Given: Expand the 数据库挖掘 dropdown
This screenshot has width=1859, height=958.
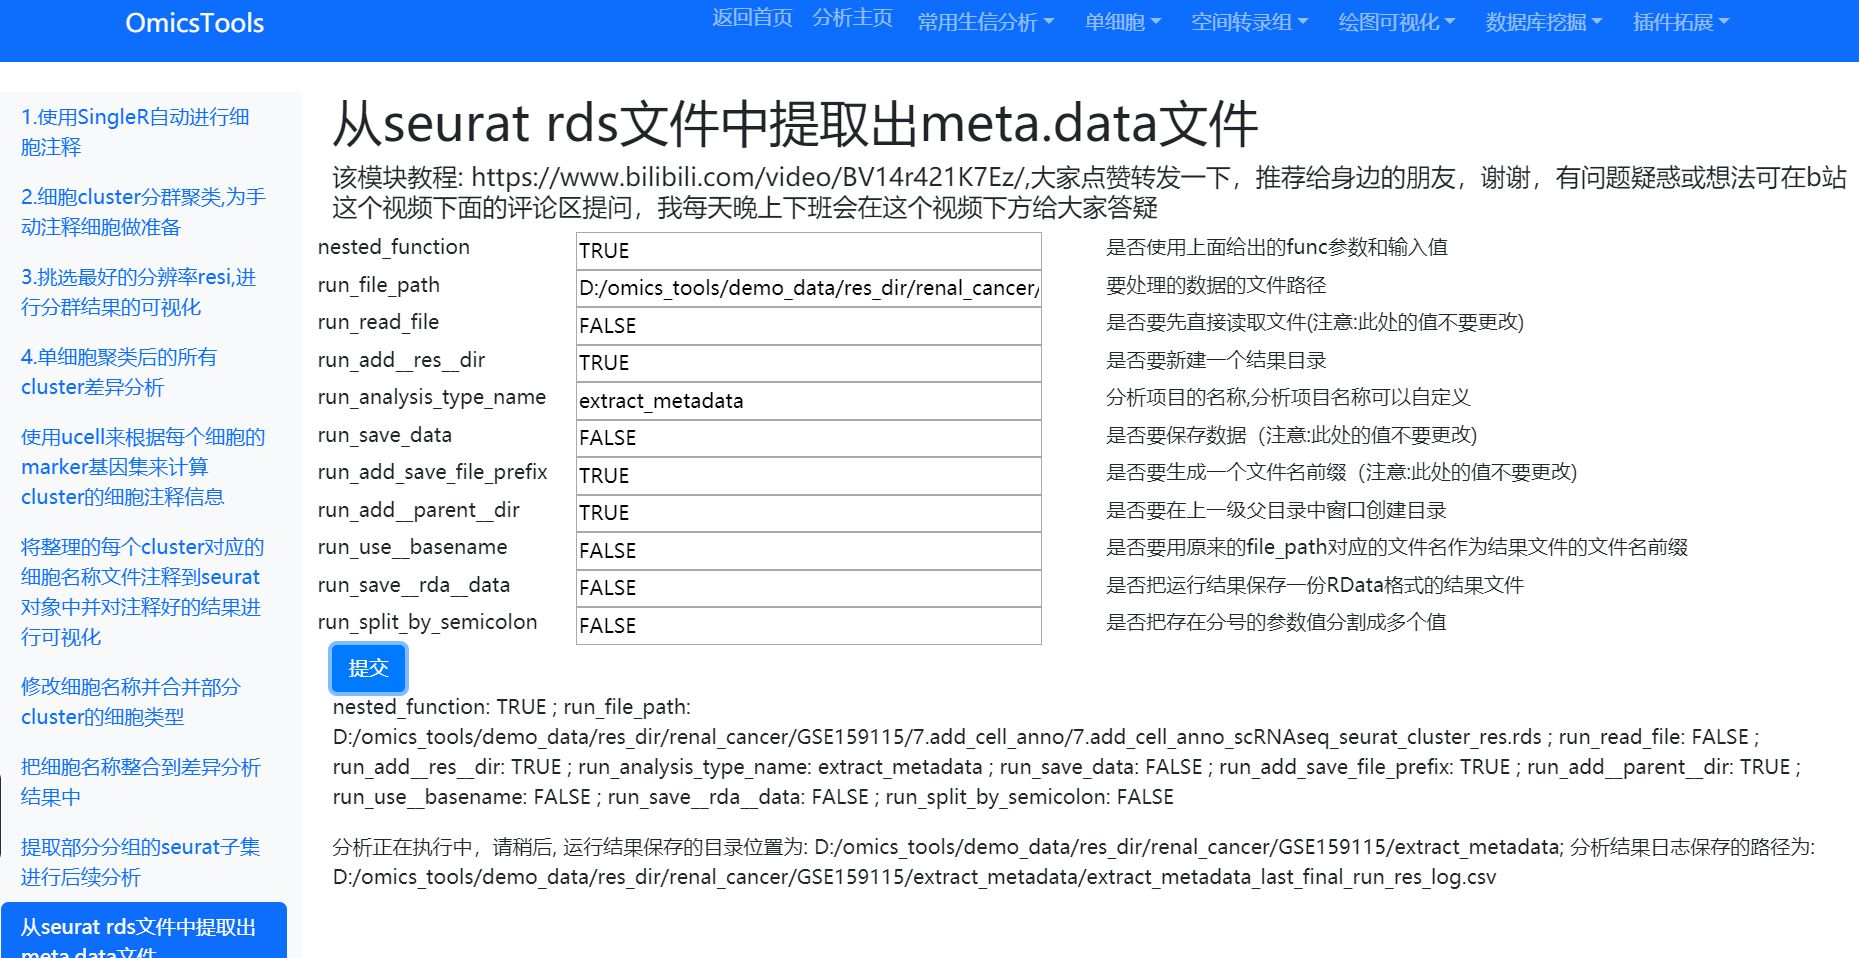Looking at the screenshot, I should 1544,22.
